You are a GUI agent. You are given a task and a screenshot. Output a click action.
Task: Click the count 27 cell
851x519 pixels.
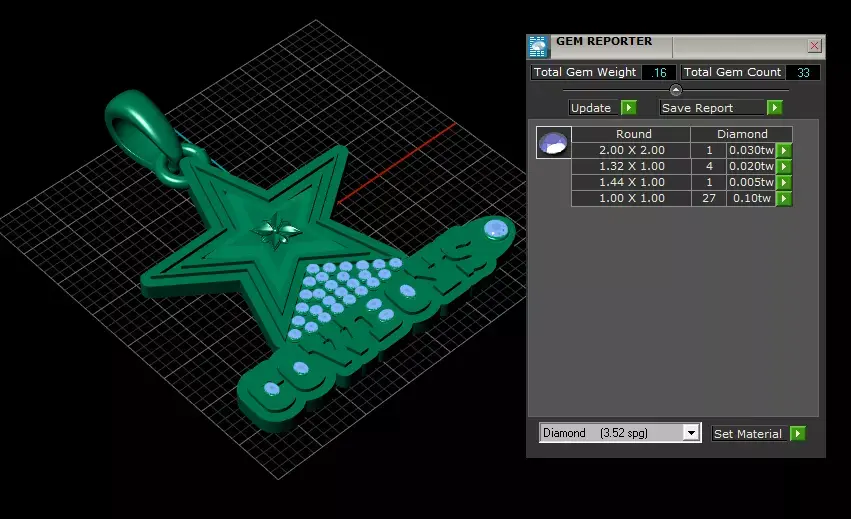click(709, 199)
